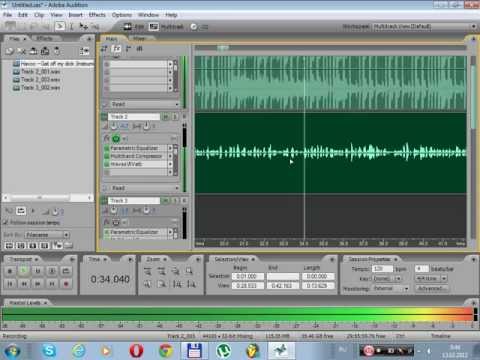Open the 4/4 time signature dropdown
This screenshot has height=360, width=480.
[x=431, y=278]
